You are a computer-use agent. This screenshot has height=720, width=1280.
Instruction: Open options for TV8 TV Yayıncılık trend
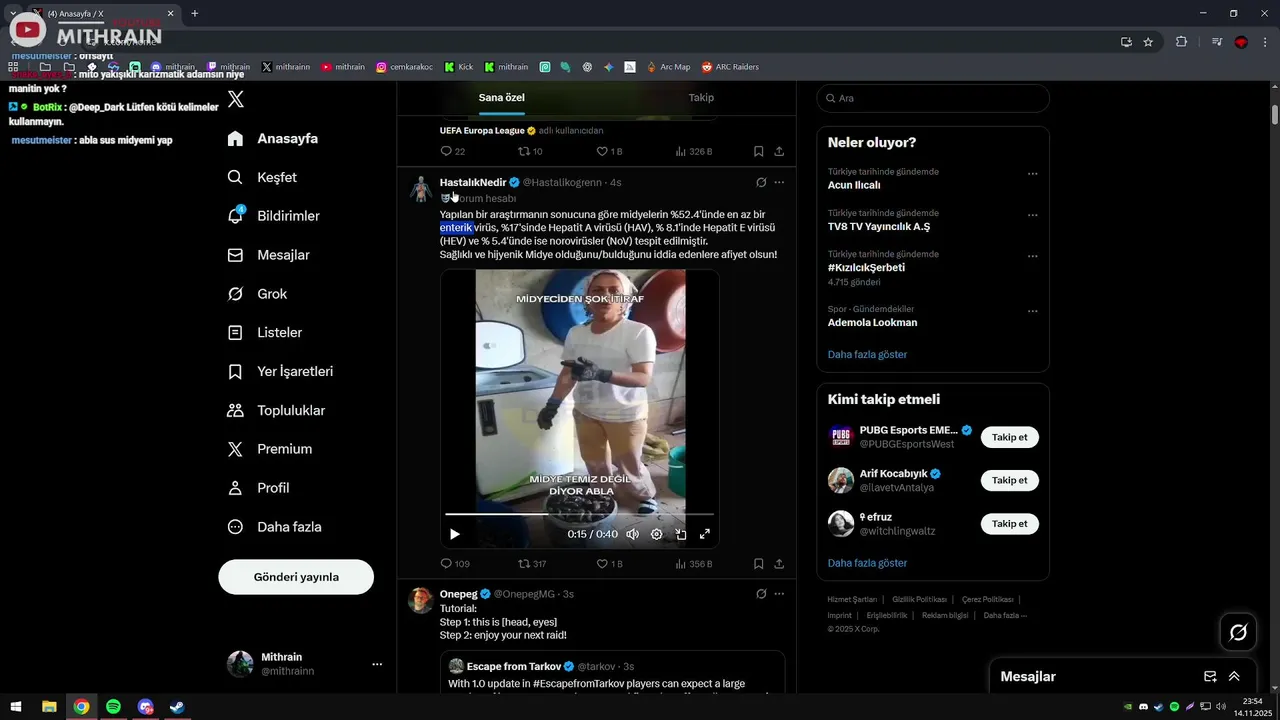pyautogui.click(x=1033, y=216)
